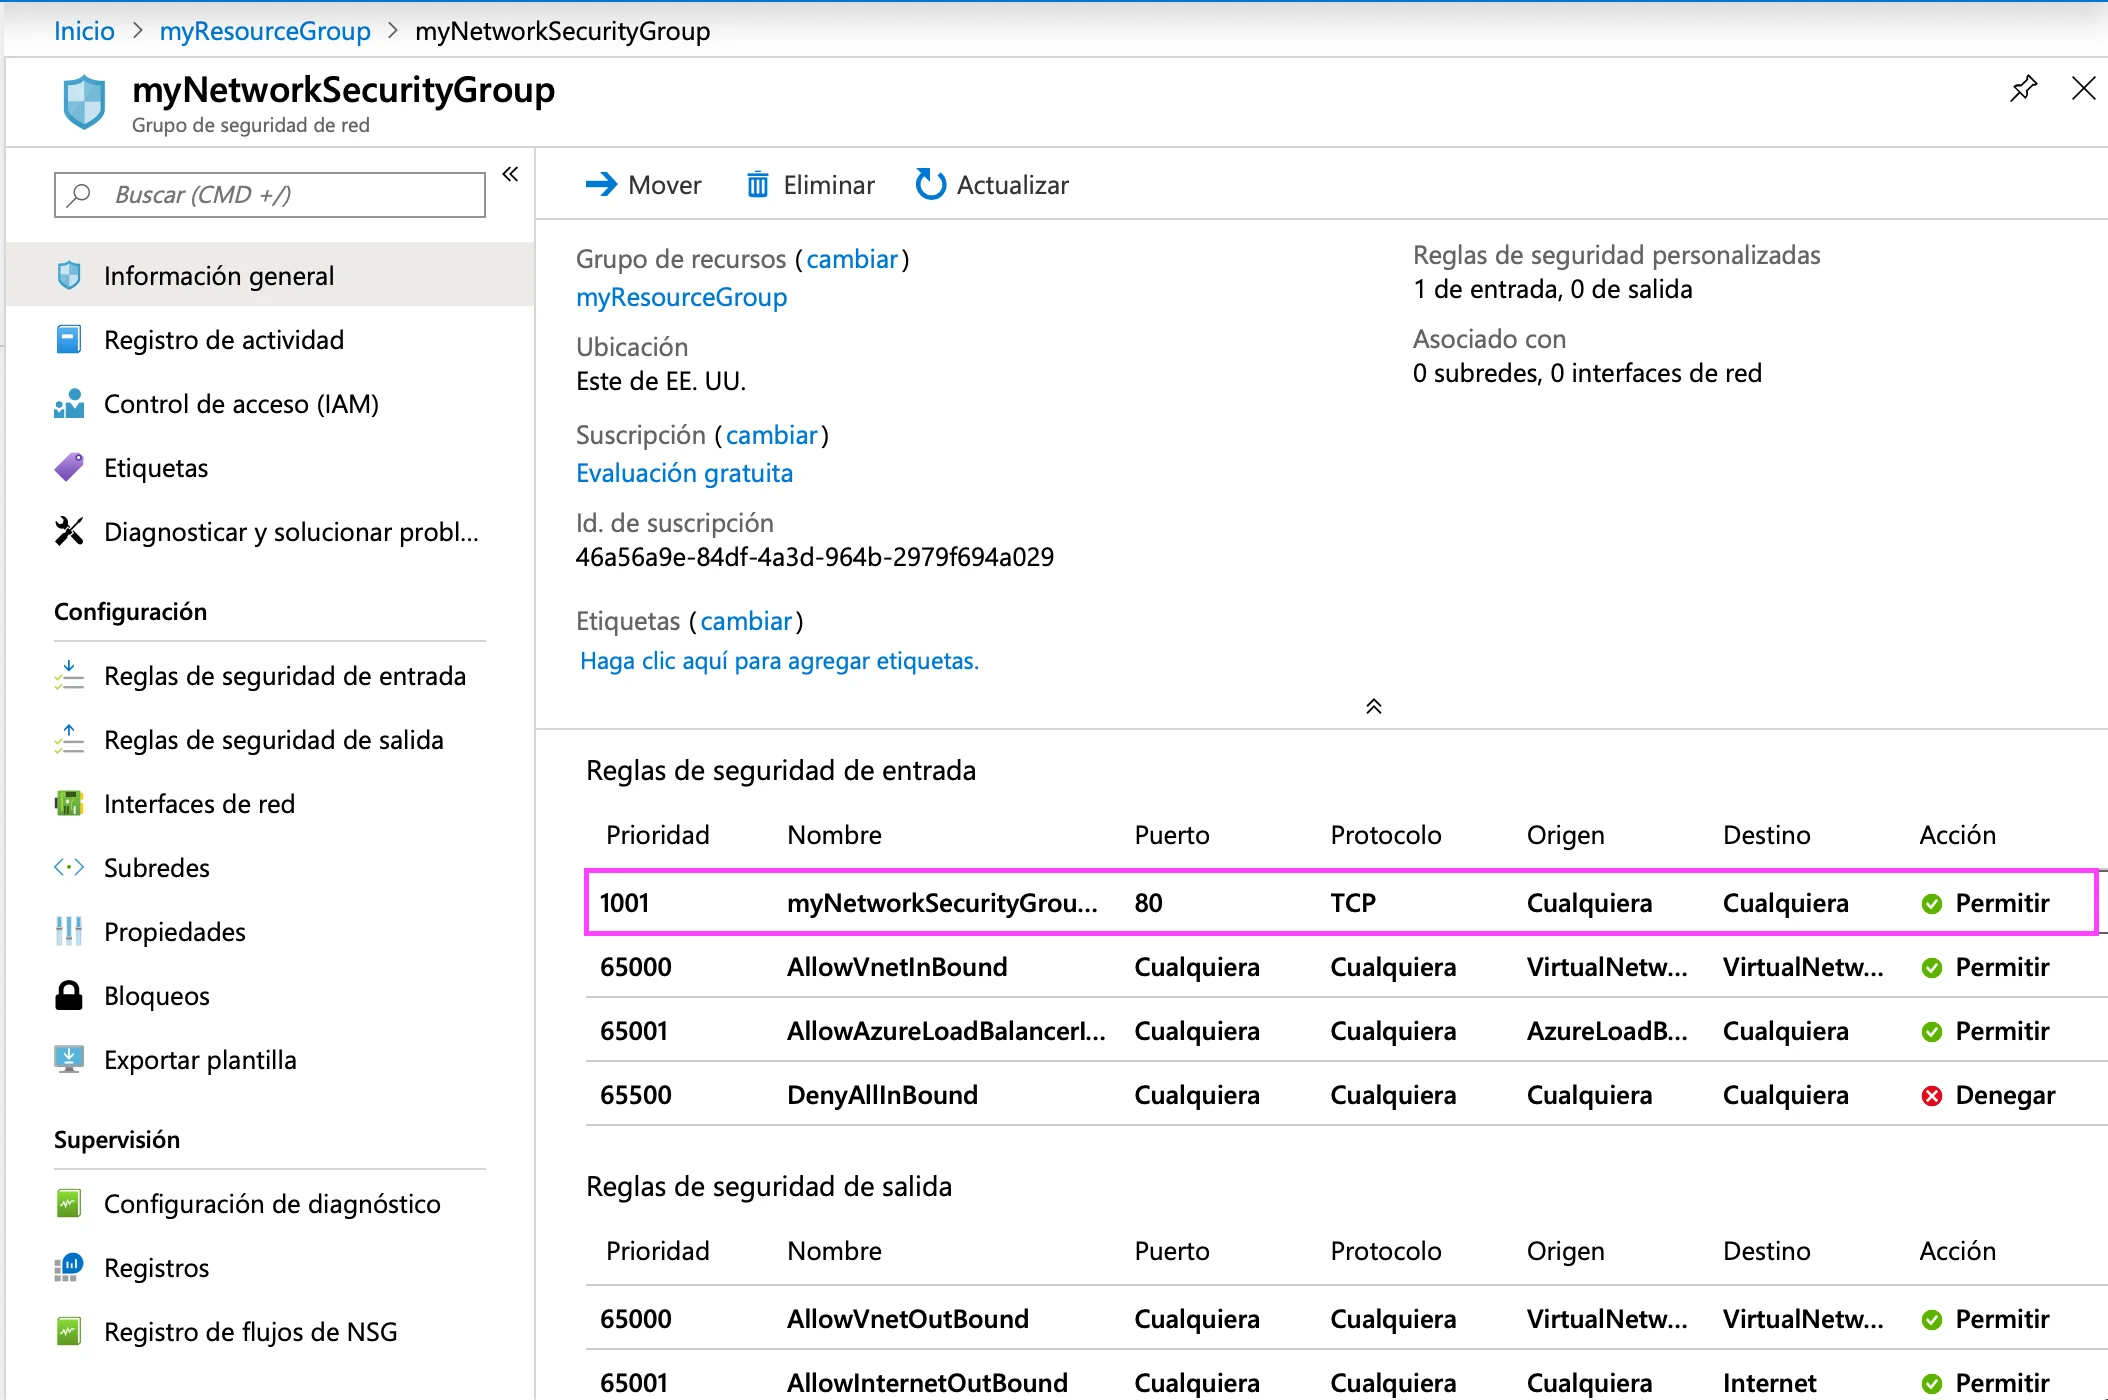Click the search magnifier icon
The height and width of the screenshot is (1400, 2108).
click(78, 194)
